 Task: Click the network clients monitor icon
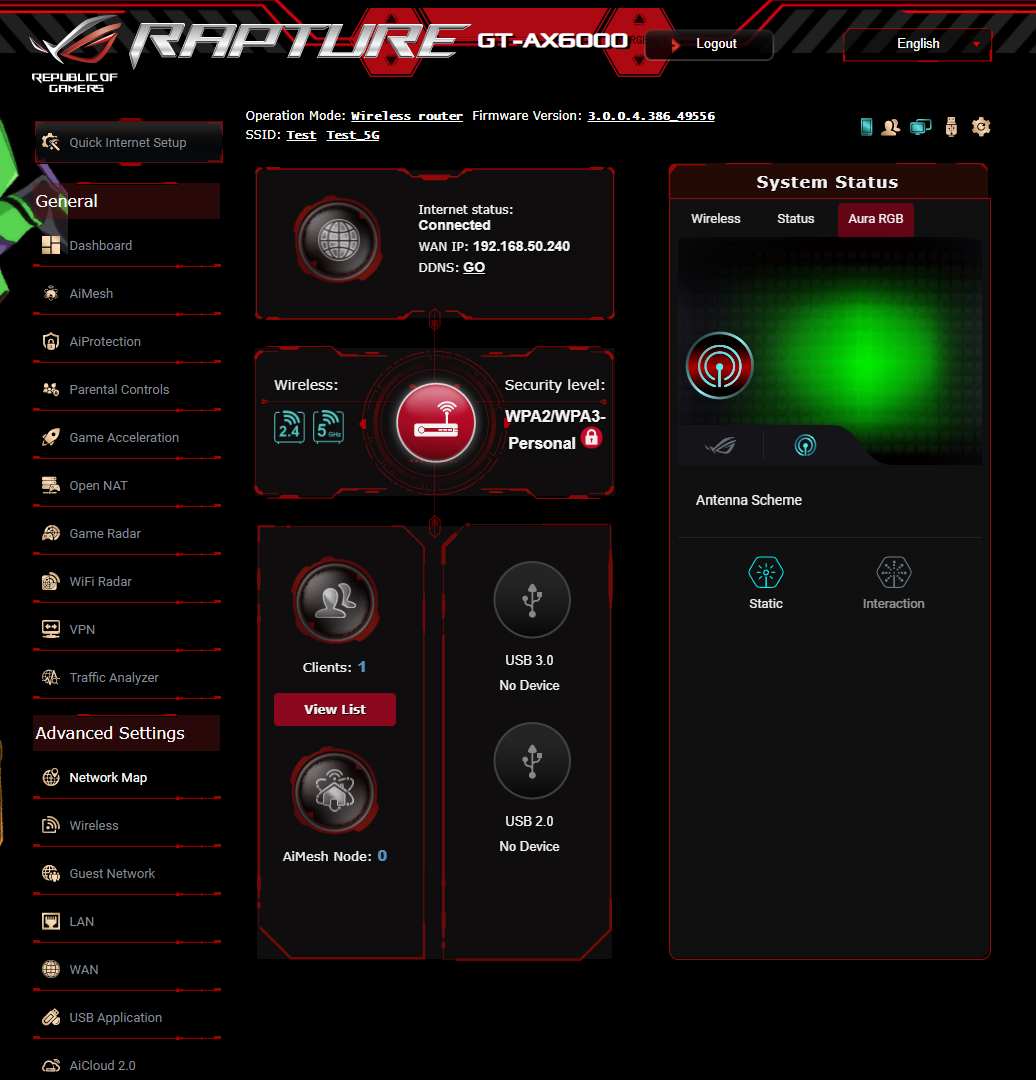click(920, 127)
